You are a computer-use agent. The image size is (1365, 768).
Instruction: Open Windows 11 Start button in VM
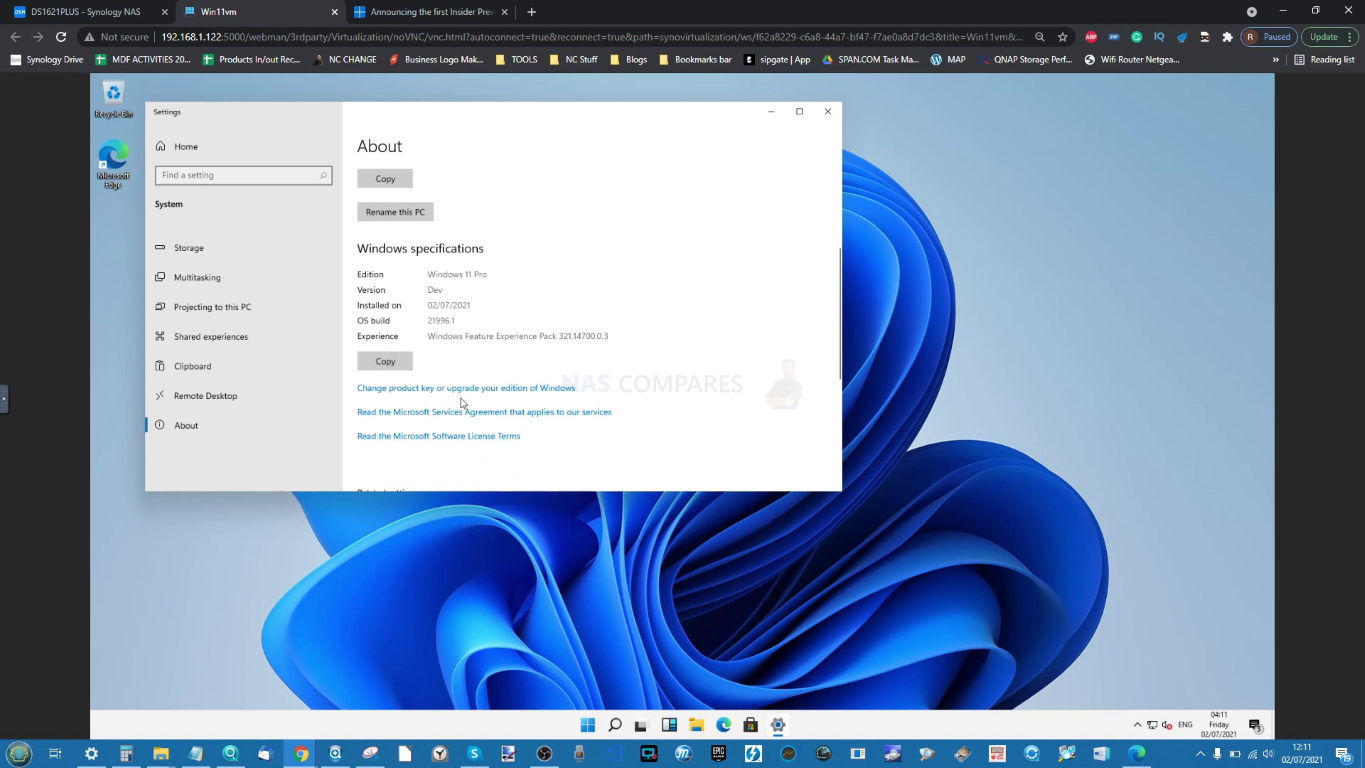588,725
